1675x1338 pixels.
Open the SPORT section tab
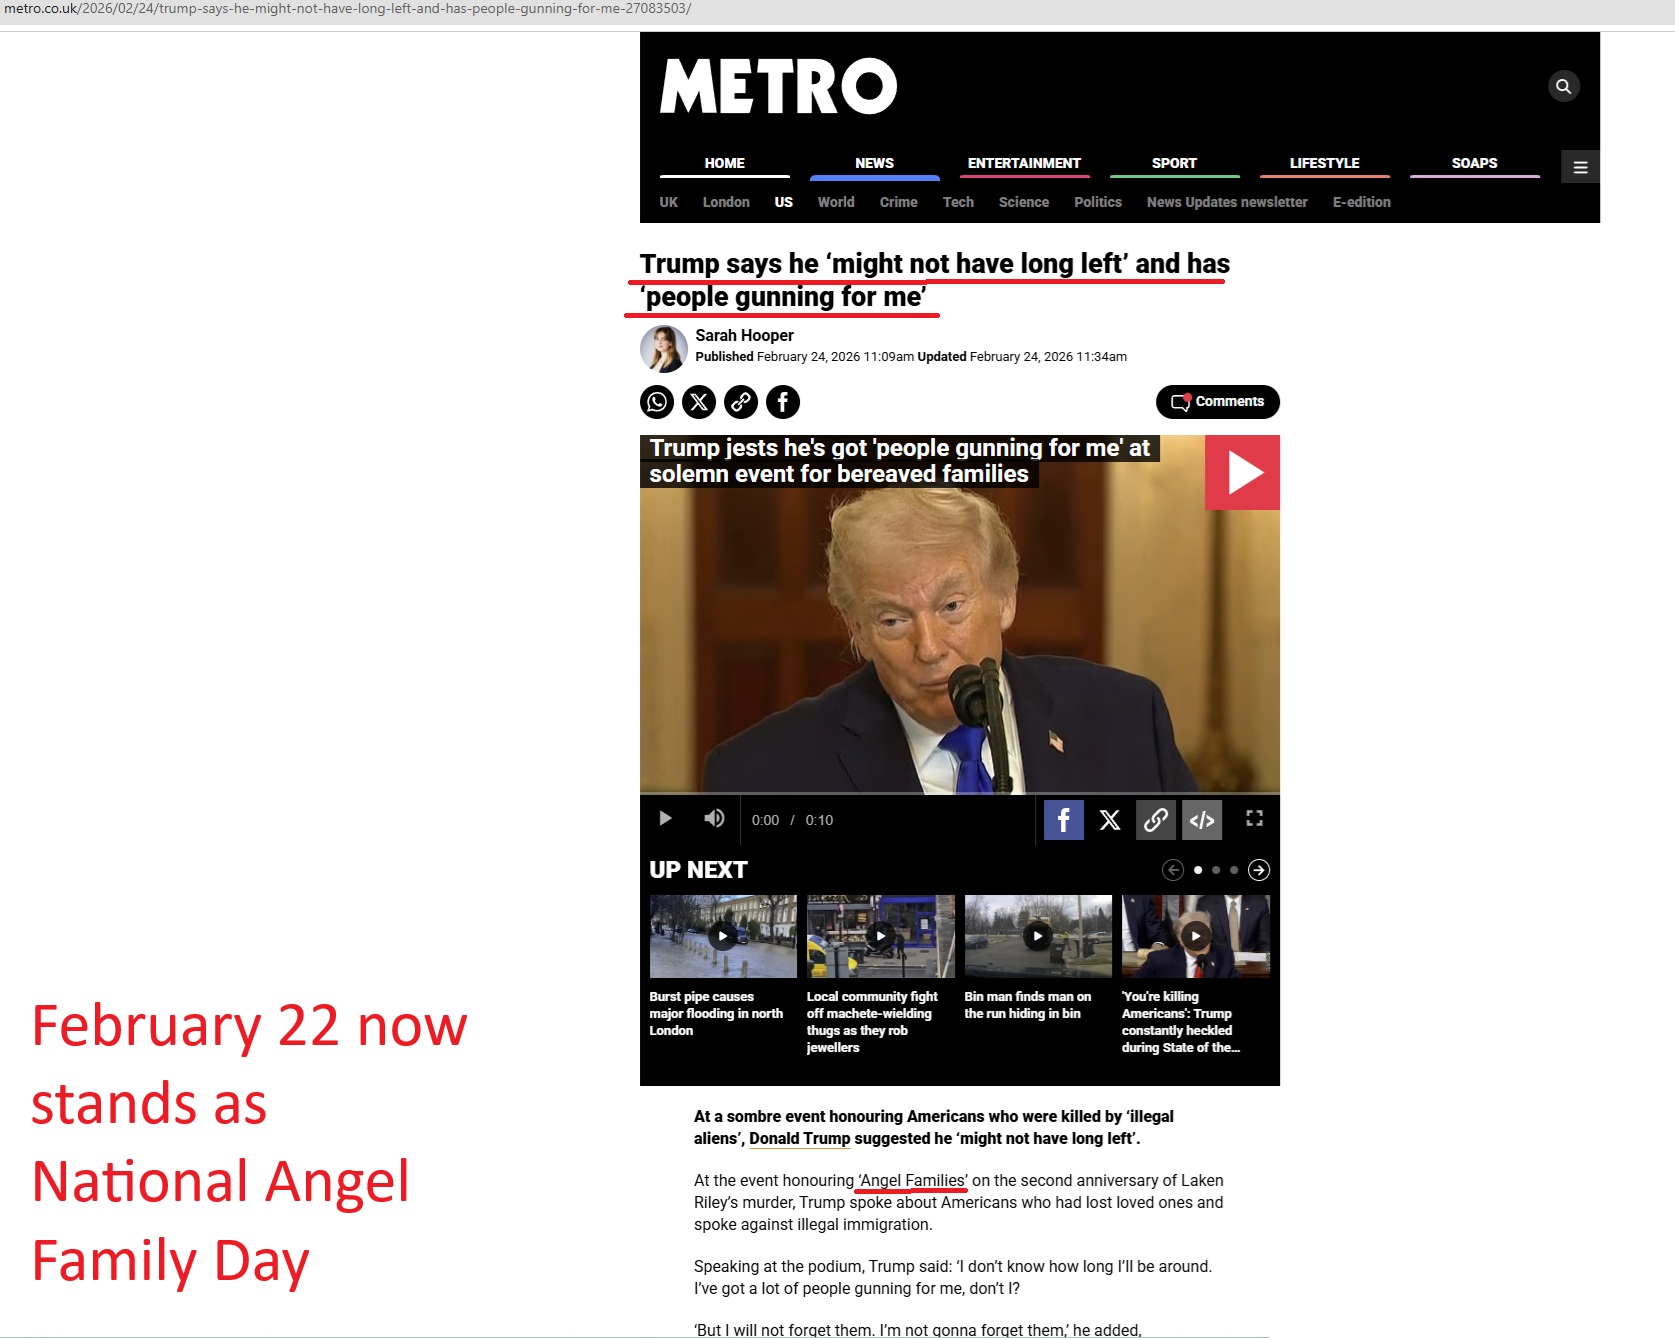1175,164
